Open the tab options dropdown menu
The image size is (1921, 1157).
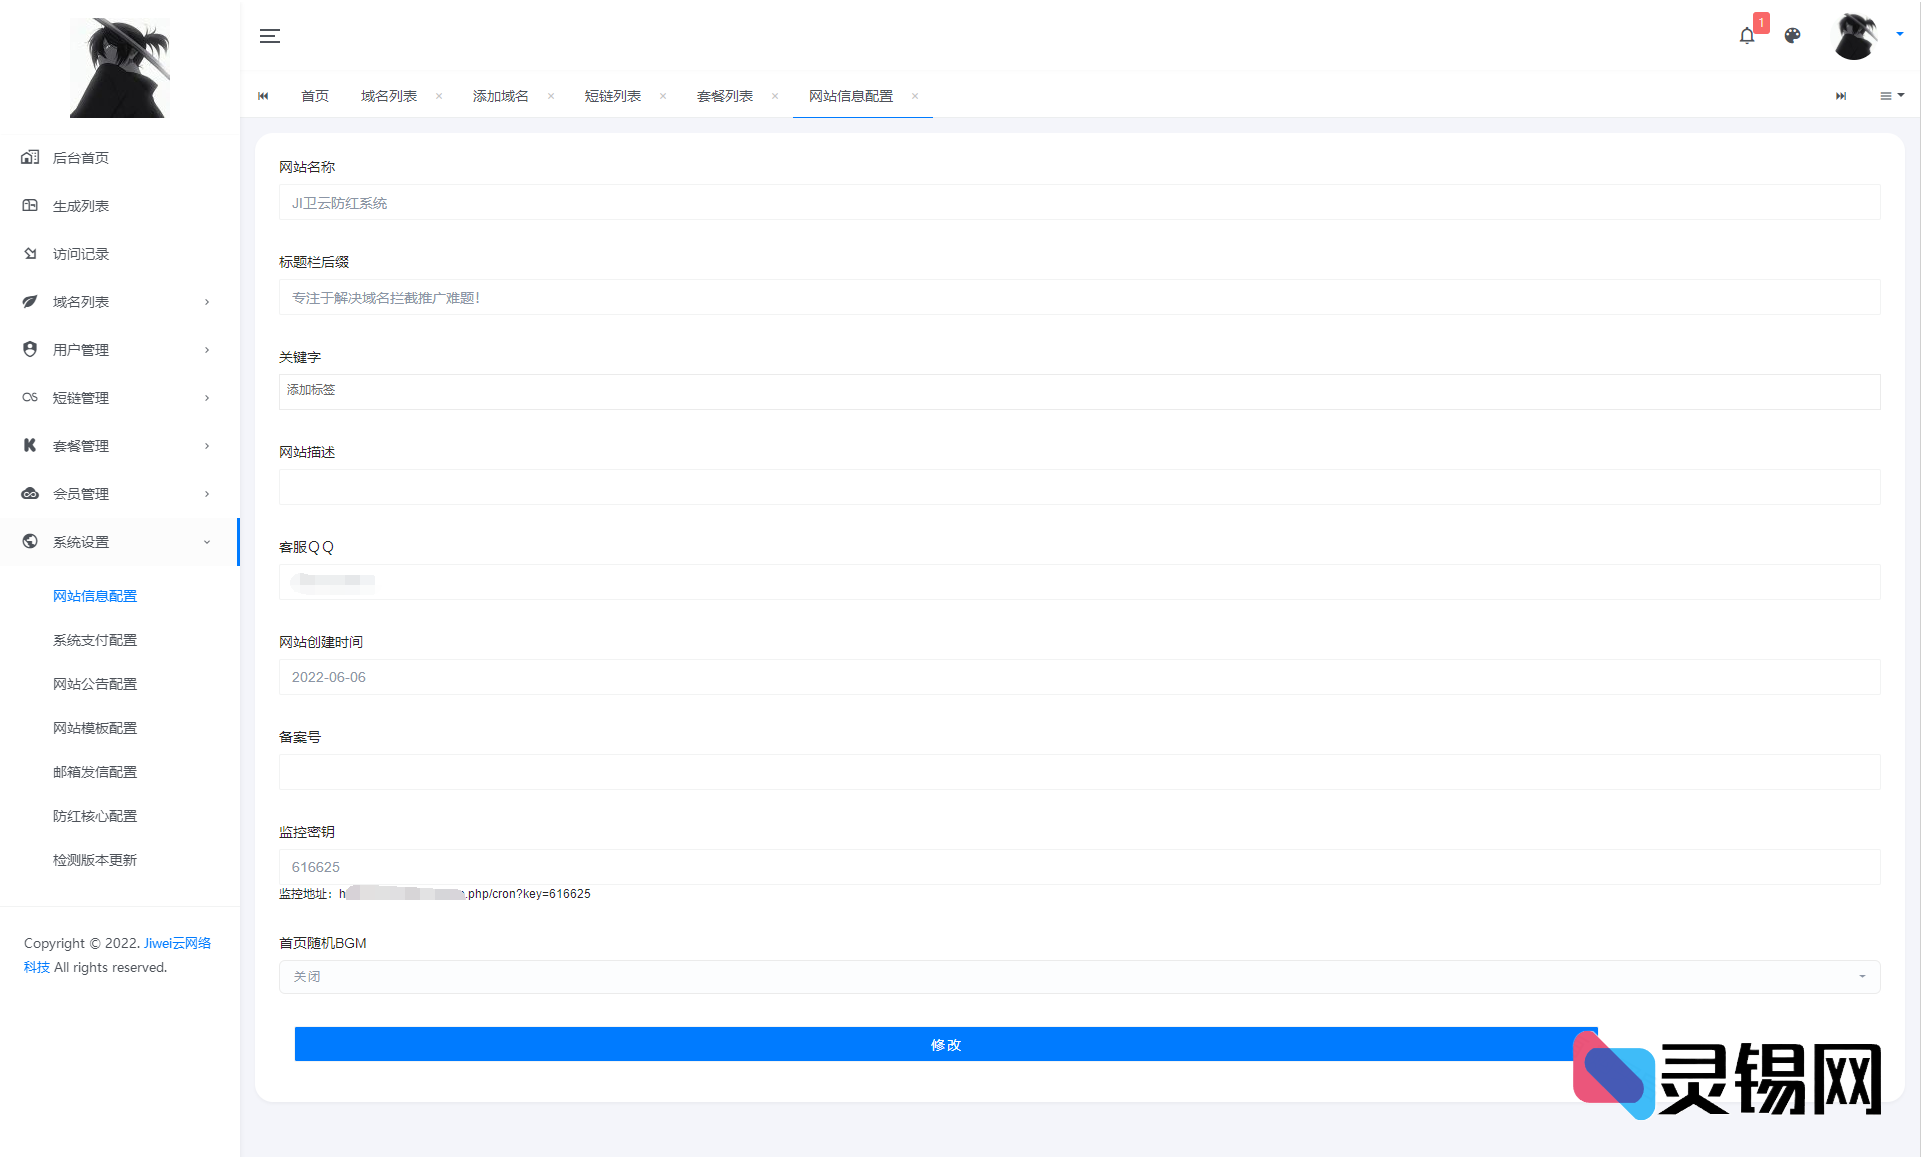click(1891, 96)
